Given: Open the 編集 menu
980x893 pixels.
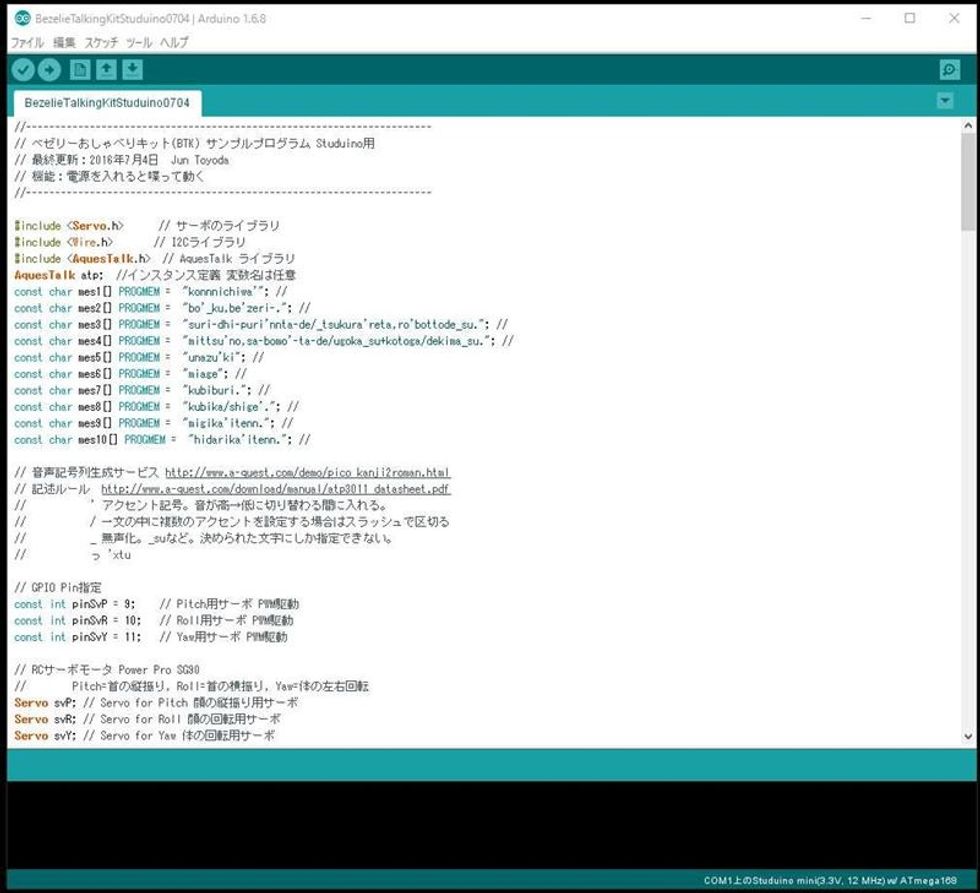Looking at the screenshot, I should [65, 43].
